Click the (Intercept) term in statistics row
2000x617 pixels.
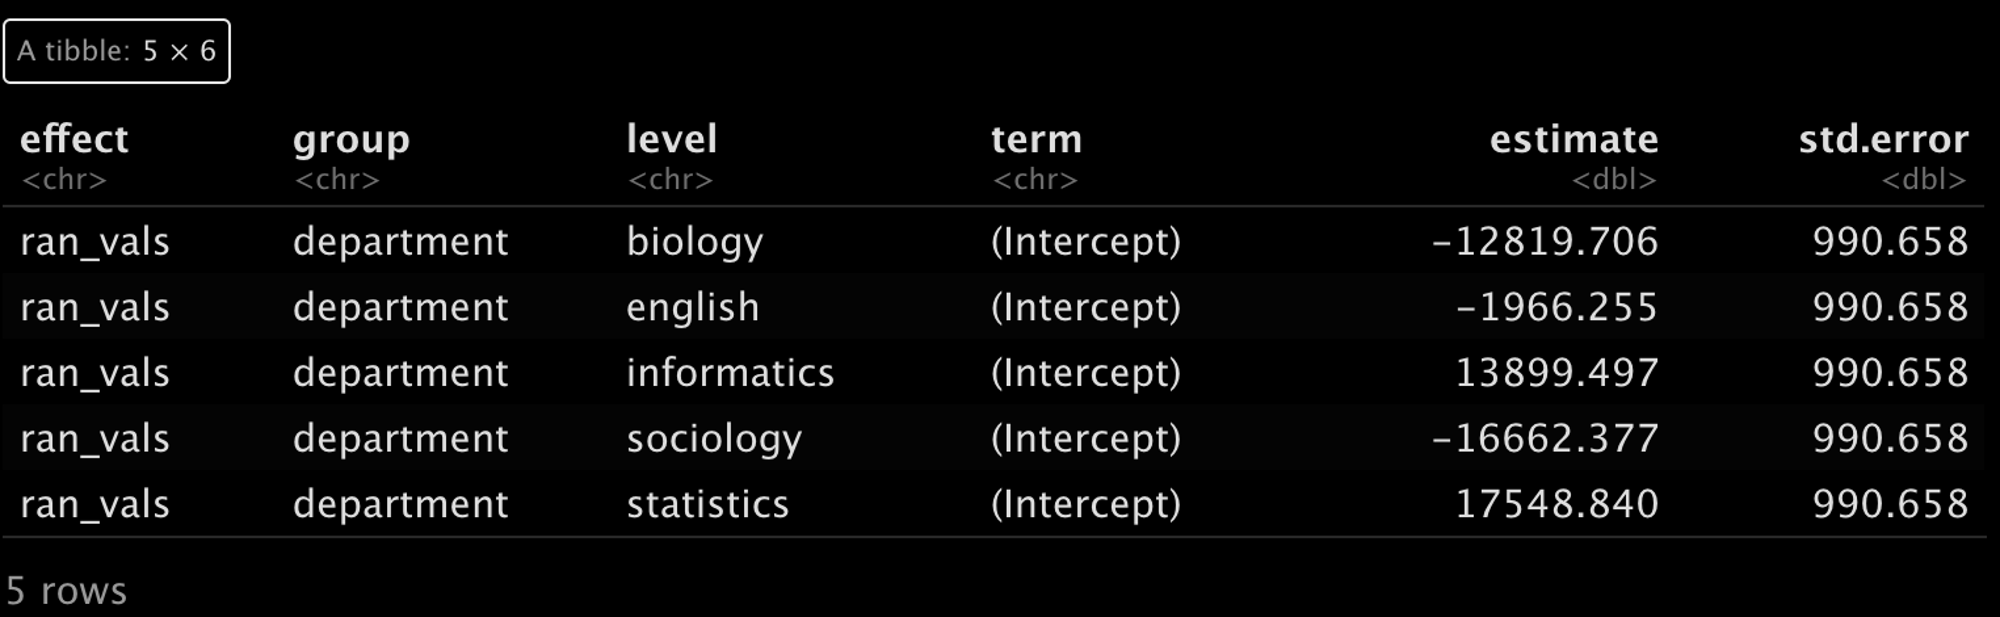(x=1086, y=505)
